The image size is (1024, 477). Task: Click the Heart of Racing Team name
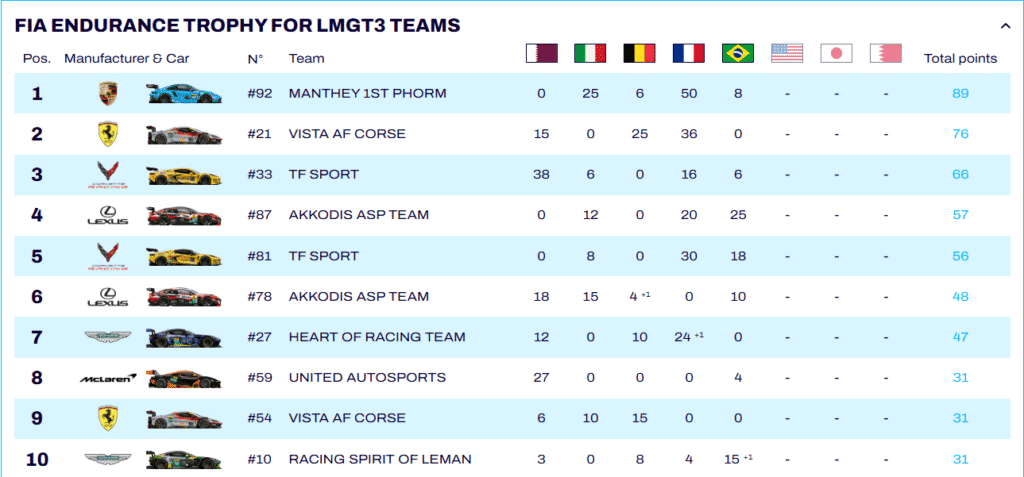point(377,337)
